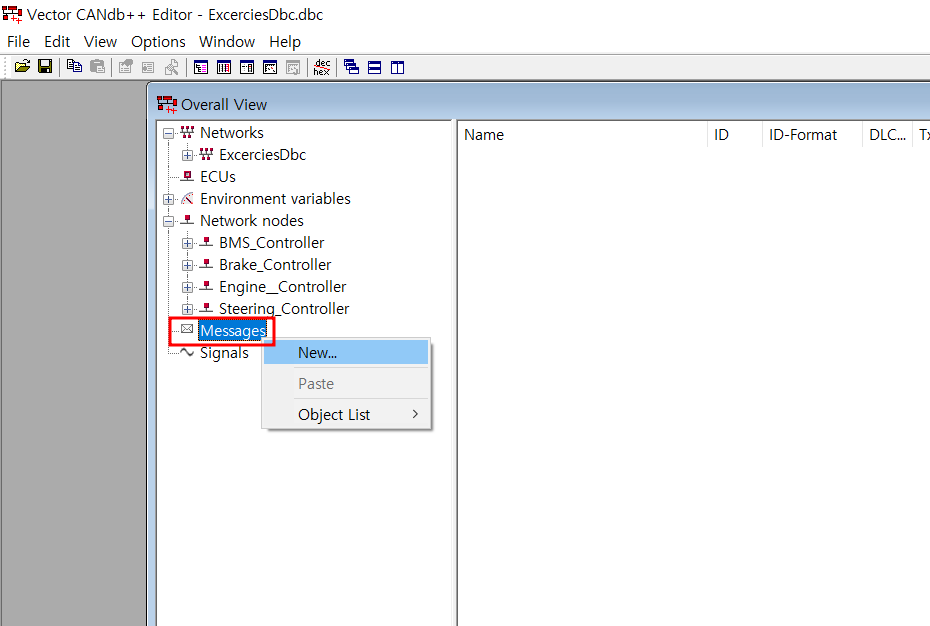Click the greyed properties card toolbar icon
Viewport: 930px width, 626px height.
(148, 67)
